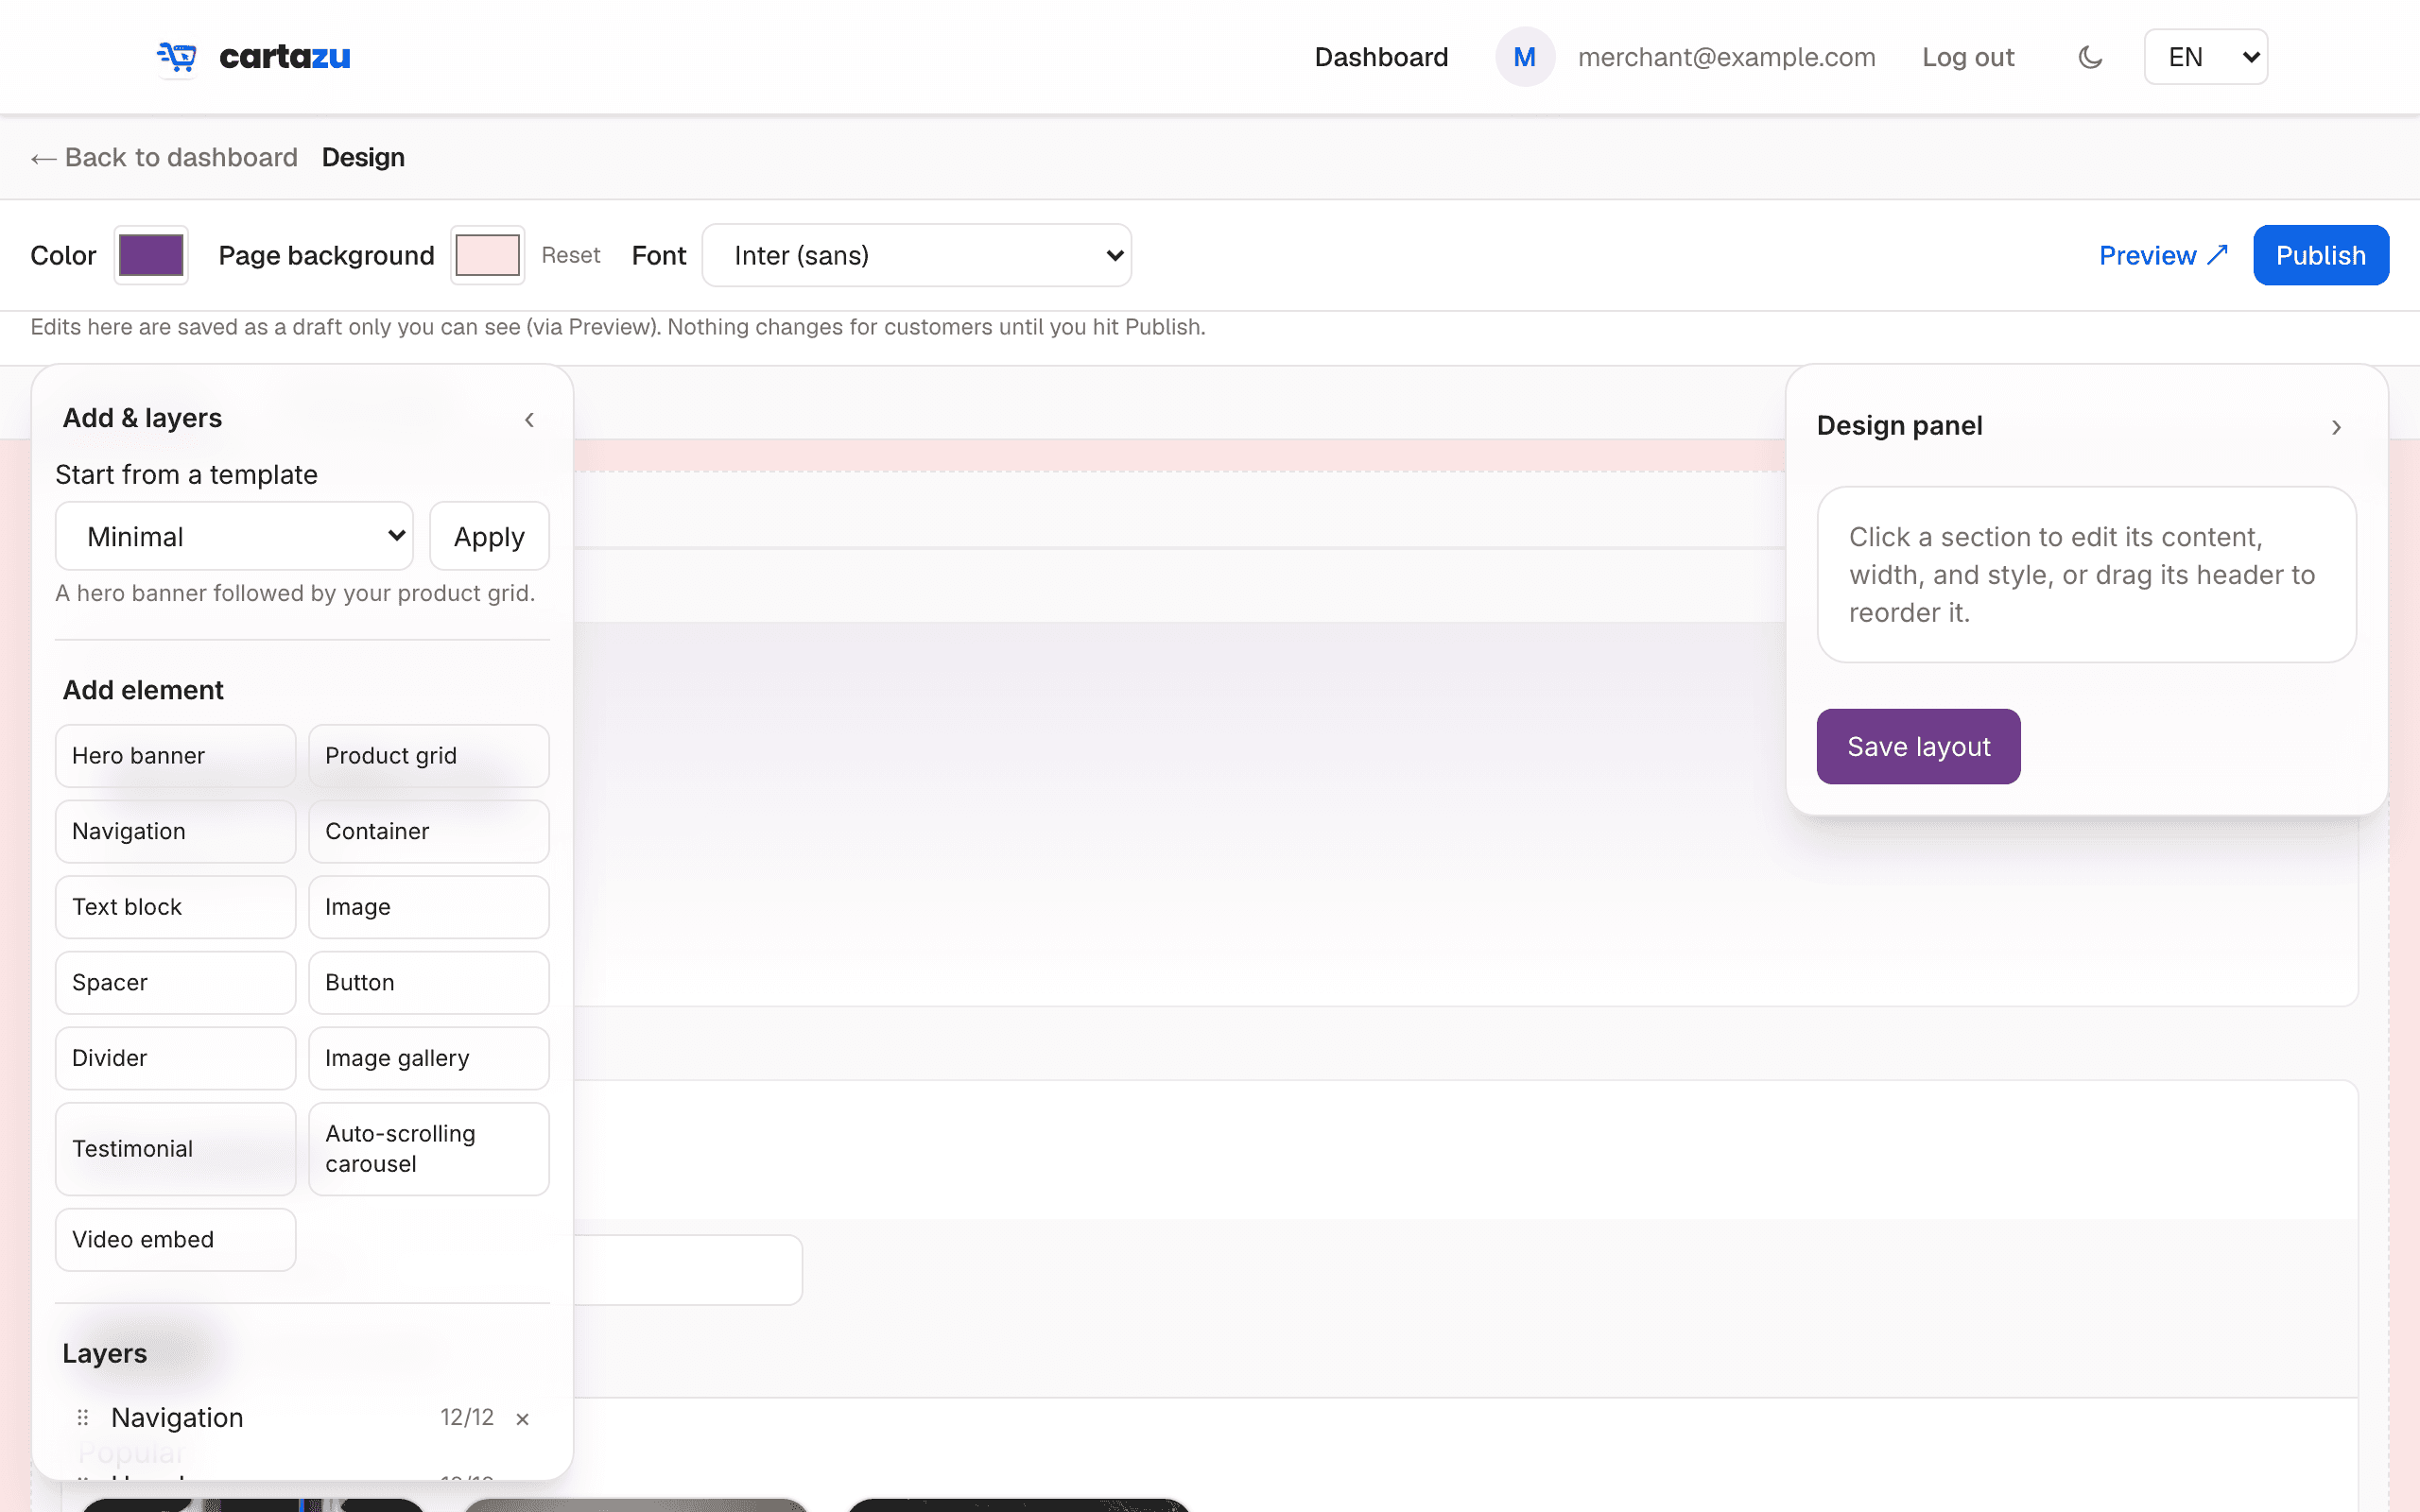Screen dimensions: 2420x1512
Task: Apply the selected template
Action: (489, 536)
